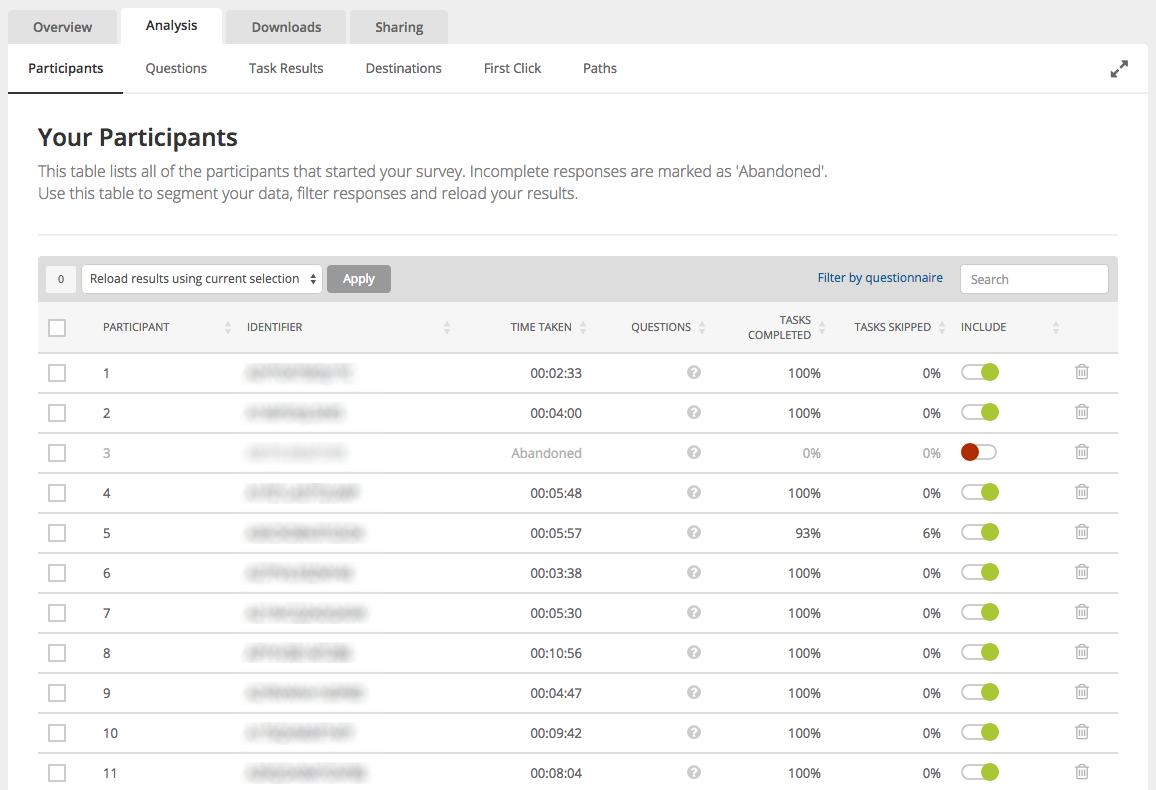Remove the abandoned participant with the trash icon

pyautogui.click(x=1082, y=452)
